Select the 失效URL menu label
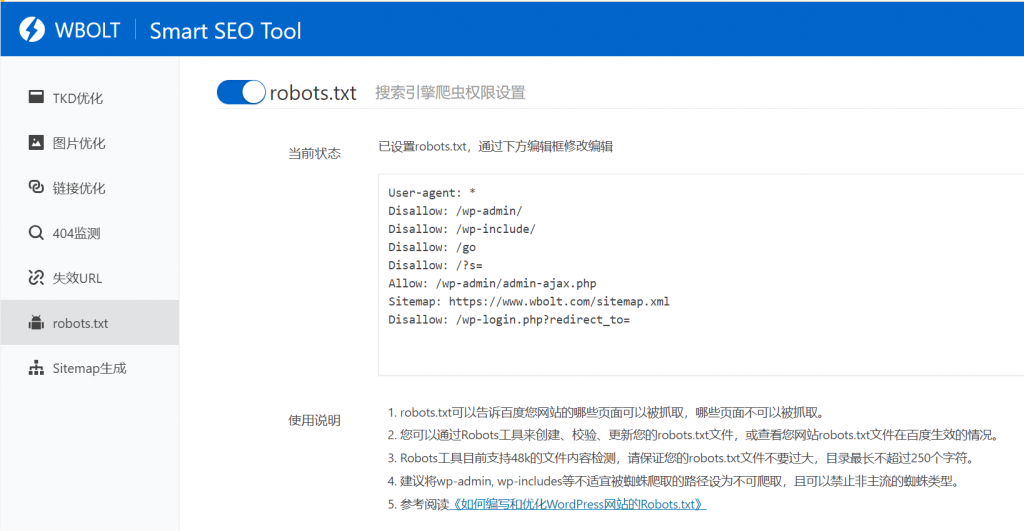Viewport: 1024px width, 531px height. pyautogui.click(x=77, y=278)
